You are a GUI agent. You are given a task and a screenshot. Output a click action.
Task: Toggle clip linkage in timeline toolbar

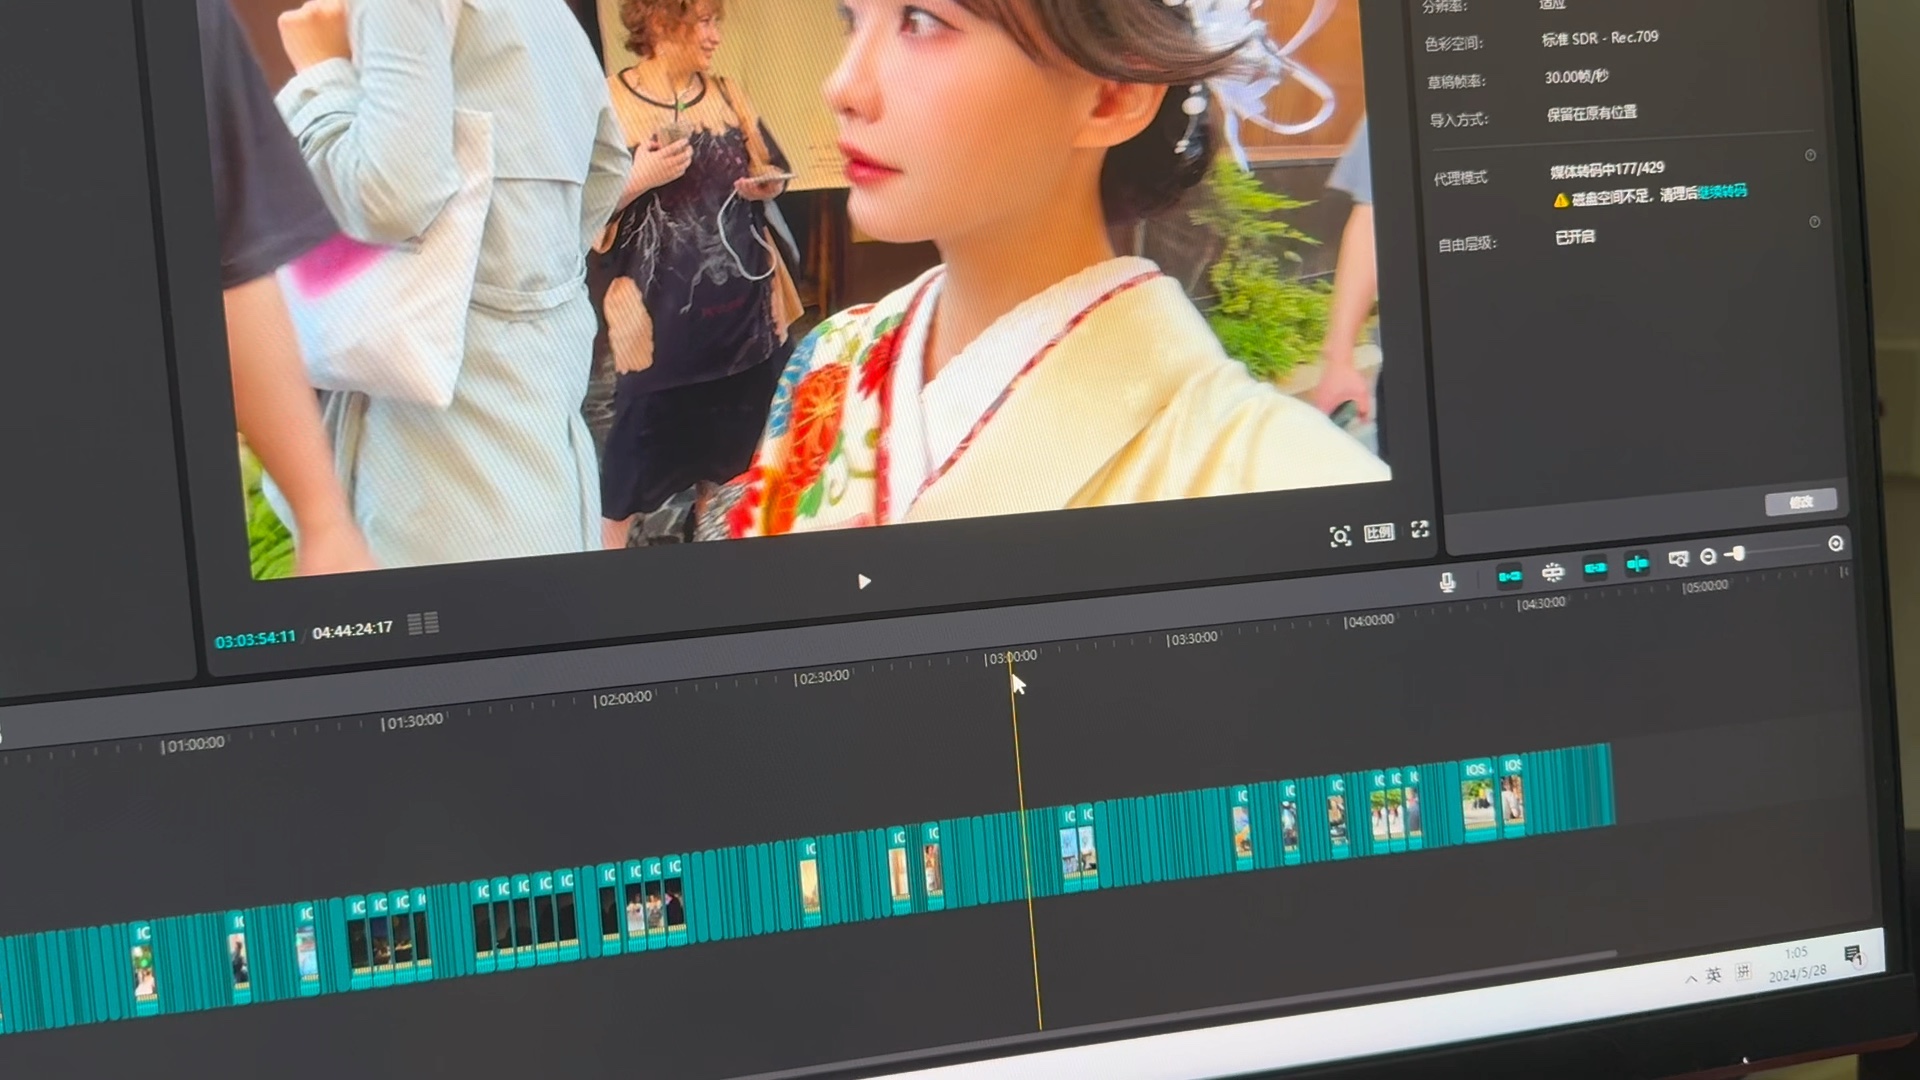pos(1595,567)
